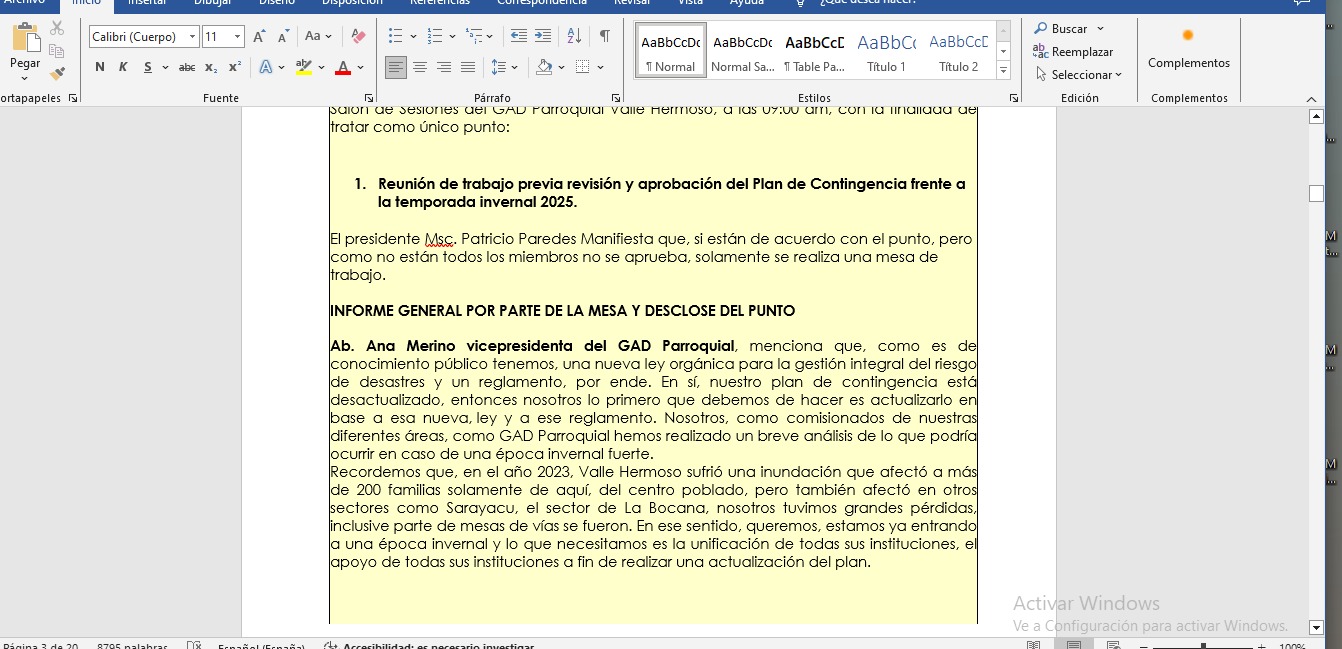The image size is (1342, 649).
Task: Open the font name dropdown
Action: (x=193, y=37)
